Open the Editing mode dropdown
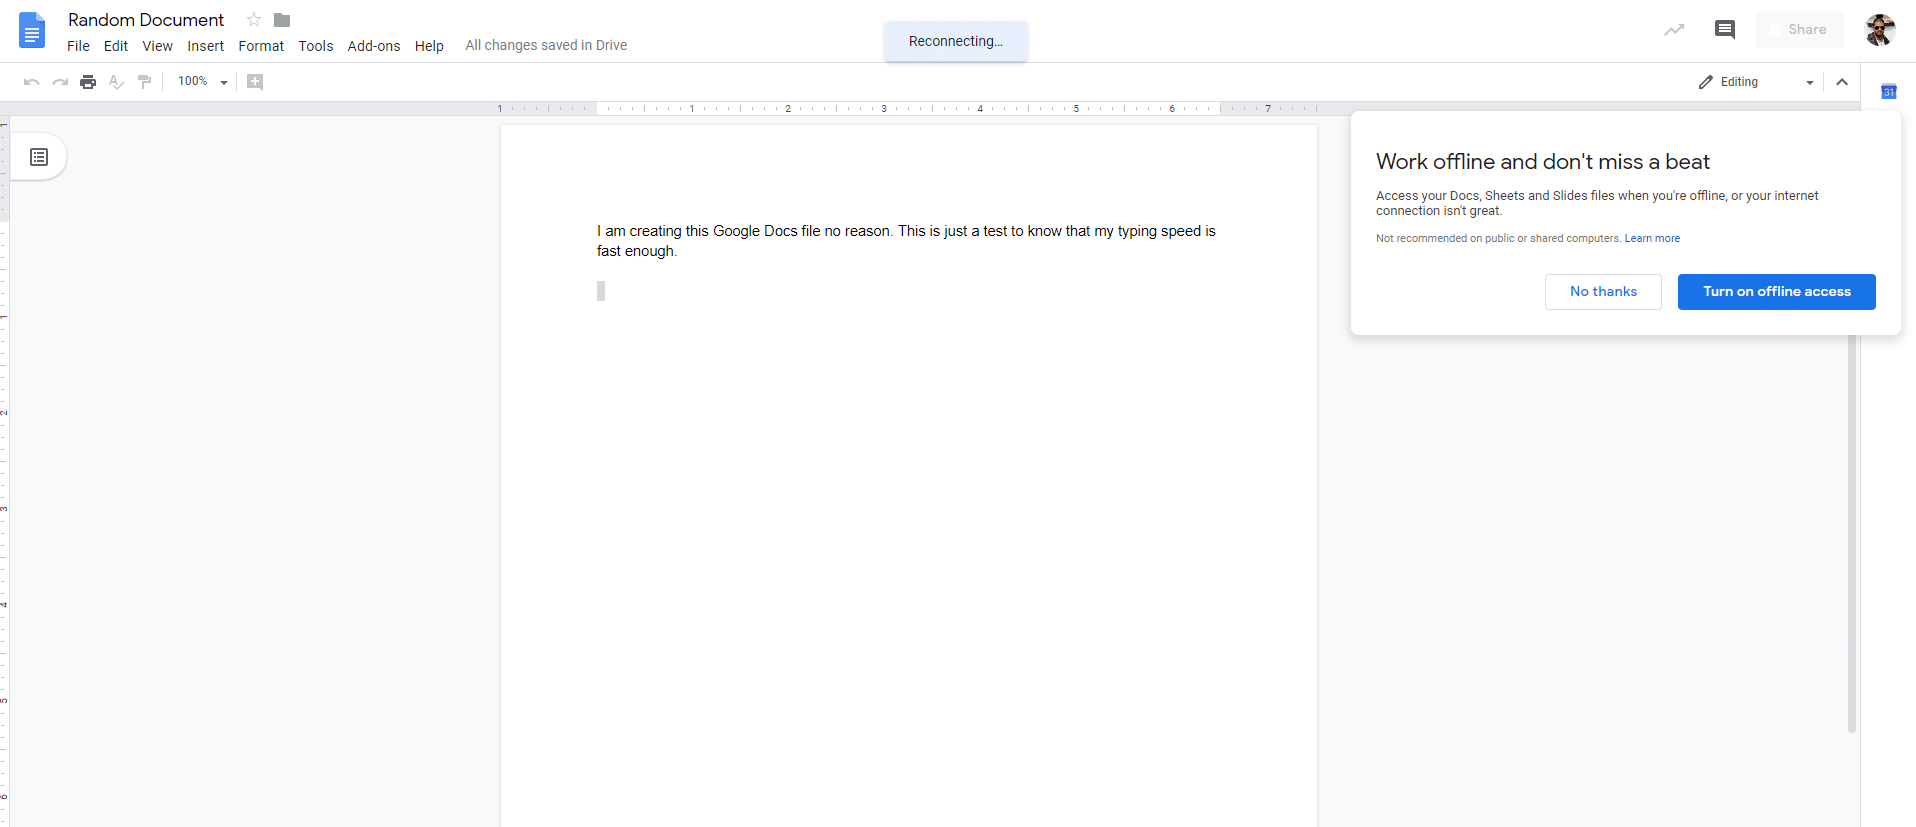Viewport: 1916px width, 827px height. tap(1756, 82)
